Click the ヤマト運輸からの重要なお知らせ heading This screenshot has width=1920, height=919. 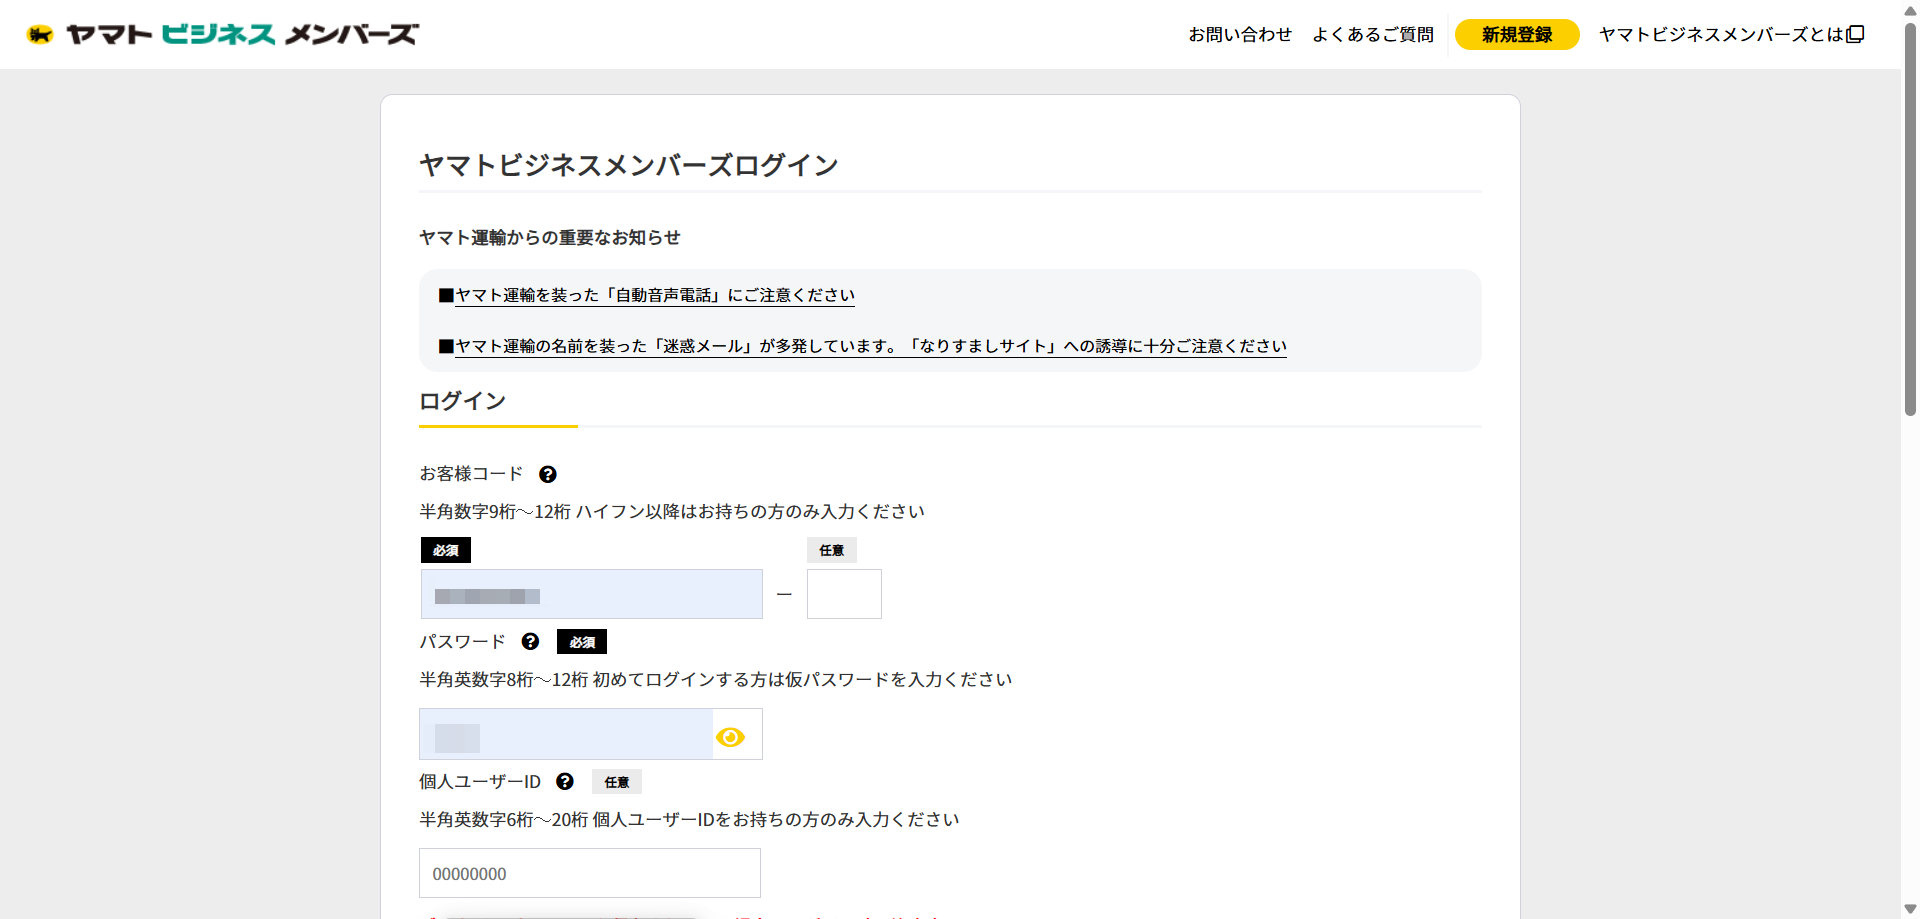pyautogui.click(x=550, y=237)
